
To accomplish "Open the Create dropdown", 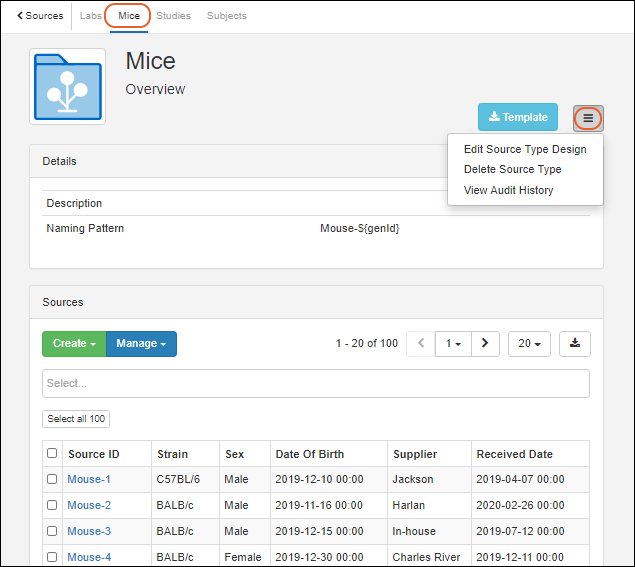I will (x=74, y=344).
